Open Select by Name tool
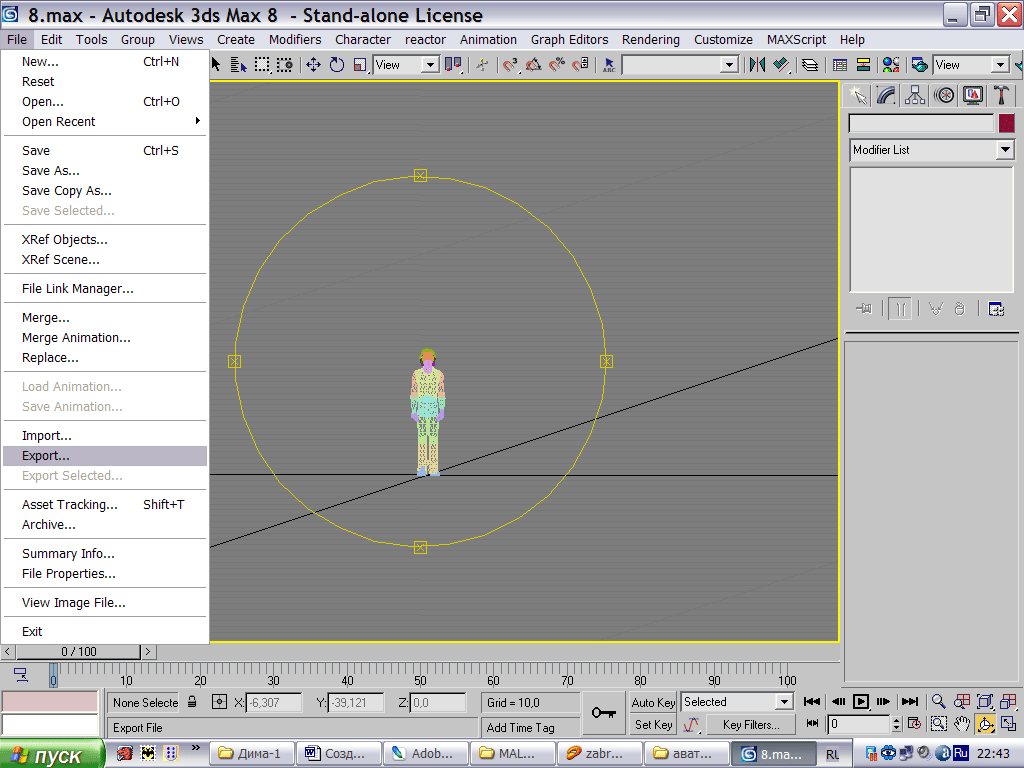The height and width of the screenshot is (768, 1024). (238, 65)
